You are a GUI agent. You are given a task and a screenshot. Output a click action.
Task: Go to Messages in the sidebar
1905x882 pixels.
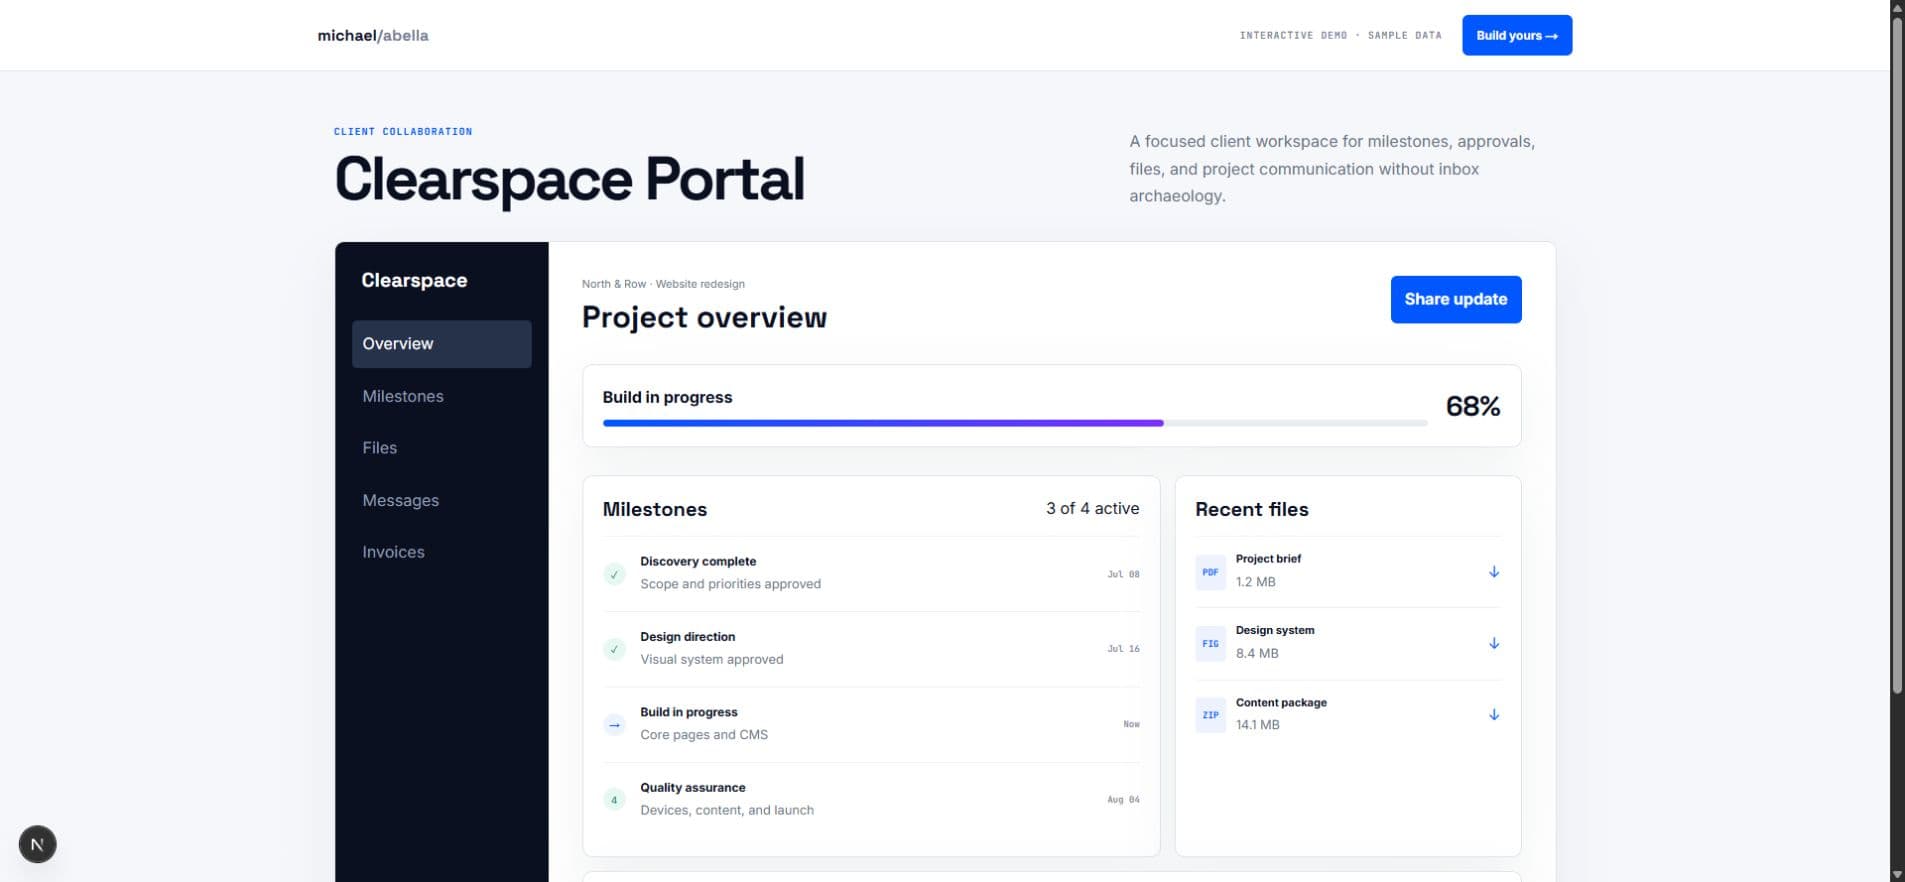[441, 500]
